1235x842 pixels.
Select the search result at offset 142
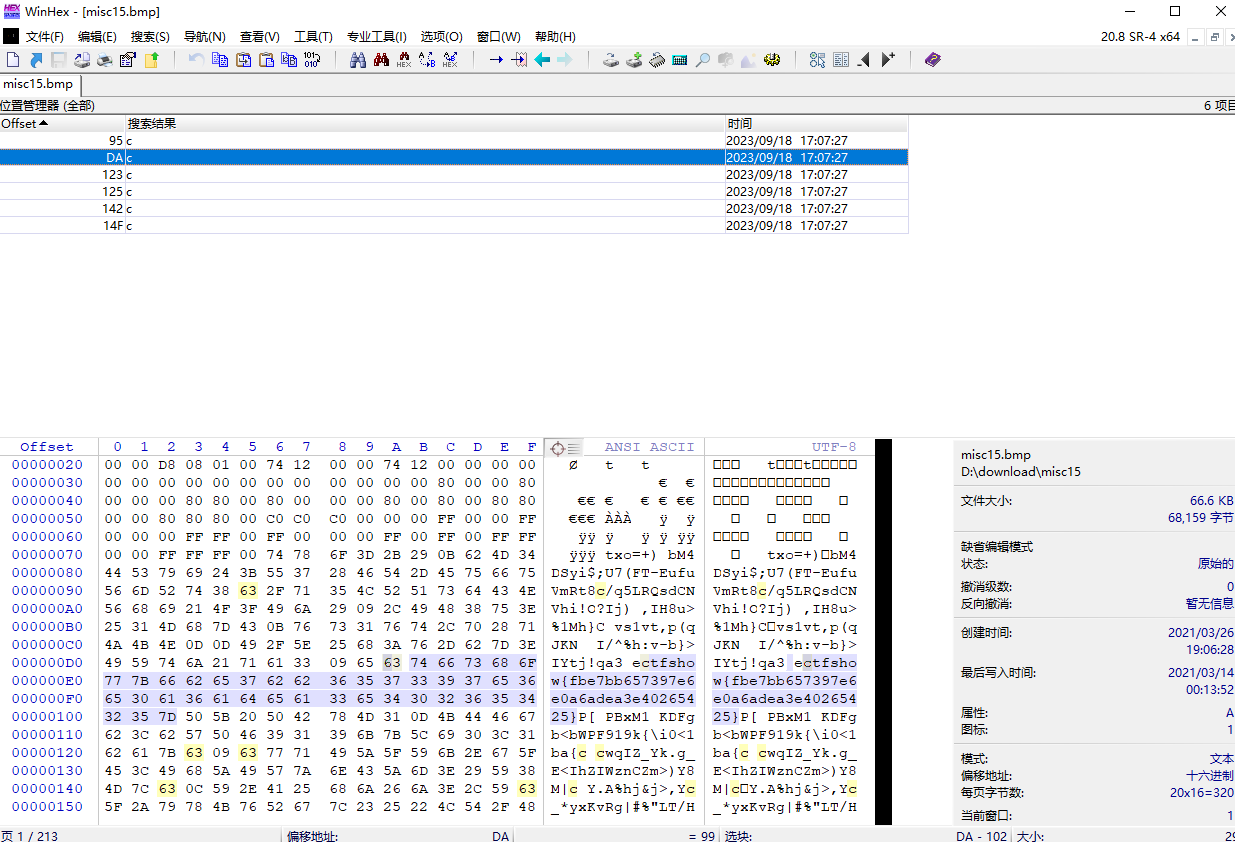click(x=454, y=209)
